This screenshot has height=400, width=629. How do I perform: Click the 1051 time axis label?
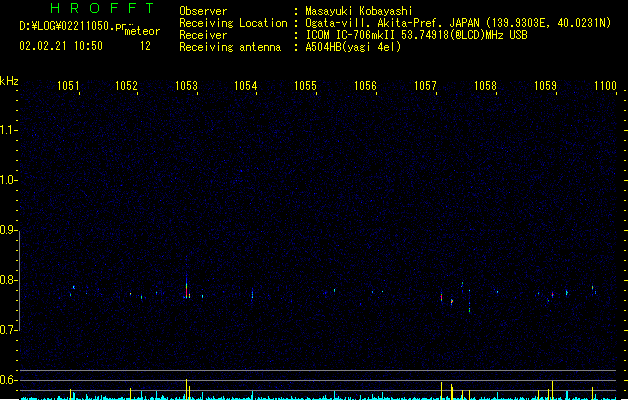pyautogui.click(x=68, y=86)
